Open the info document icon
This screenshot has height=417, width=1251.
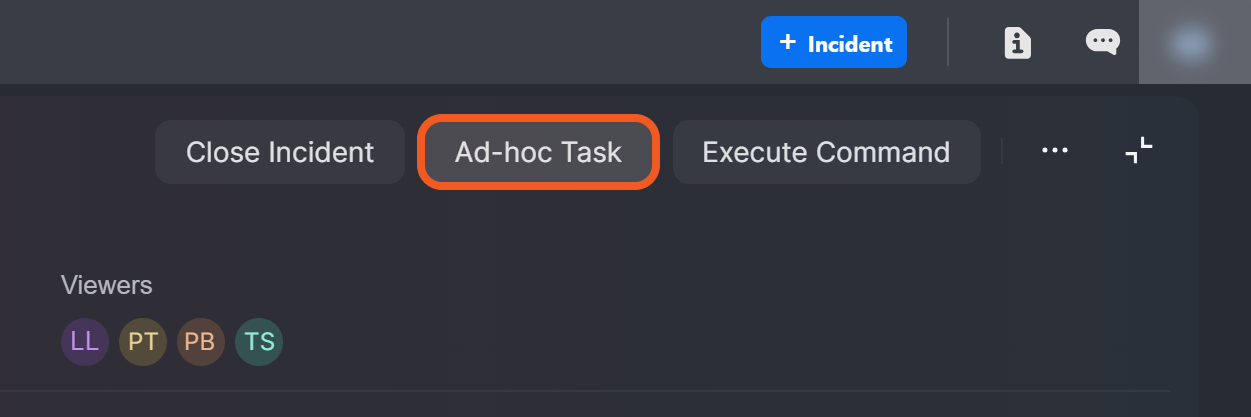coord(1017,42)
